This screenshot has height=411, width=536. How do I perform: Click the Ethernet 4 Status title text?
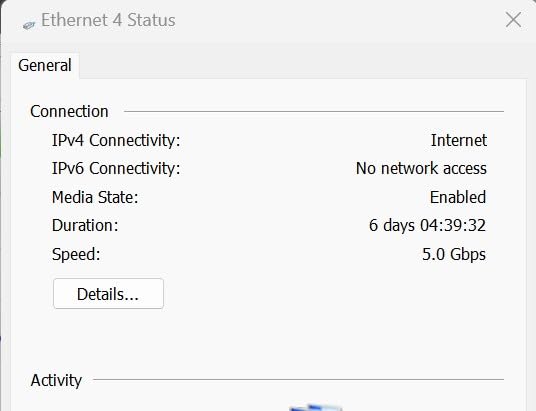(x=108, y=20)
